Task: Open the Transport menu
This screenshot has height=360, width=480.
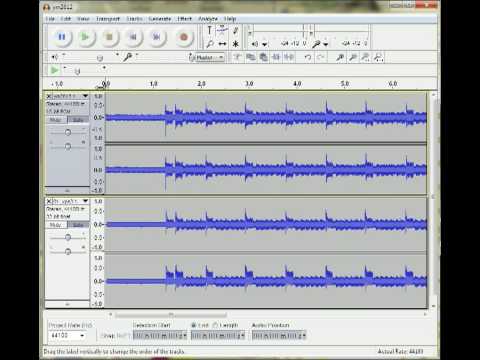Action: [108, 19]
